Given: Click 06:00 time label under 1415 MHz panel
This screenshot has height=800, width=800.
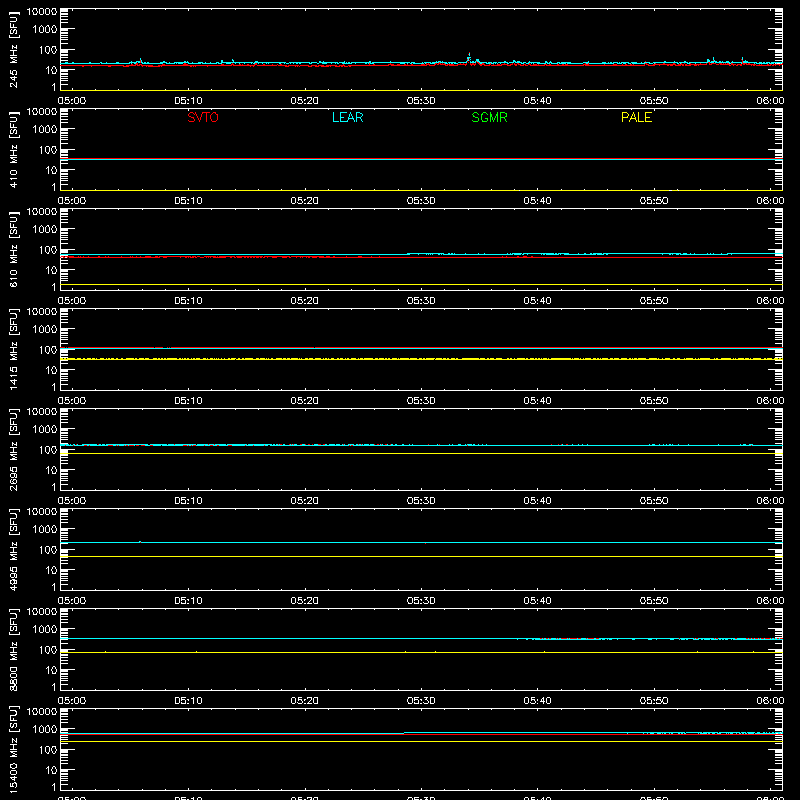Looking at the screenshot, I should click(x=770, y=401).
